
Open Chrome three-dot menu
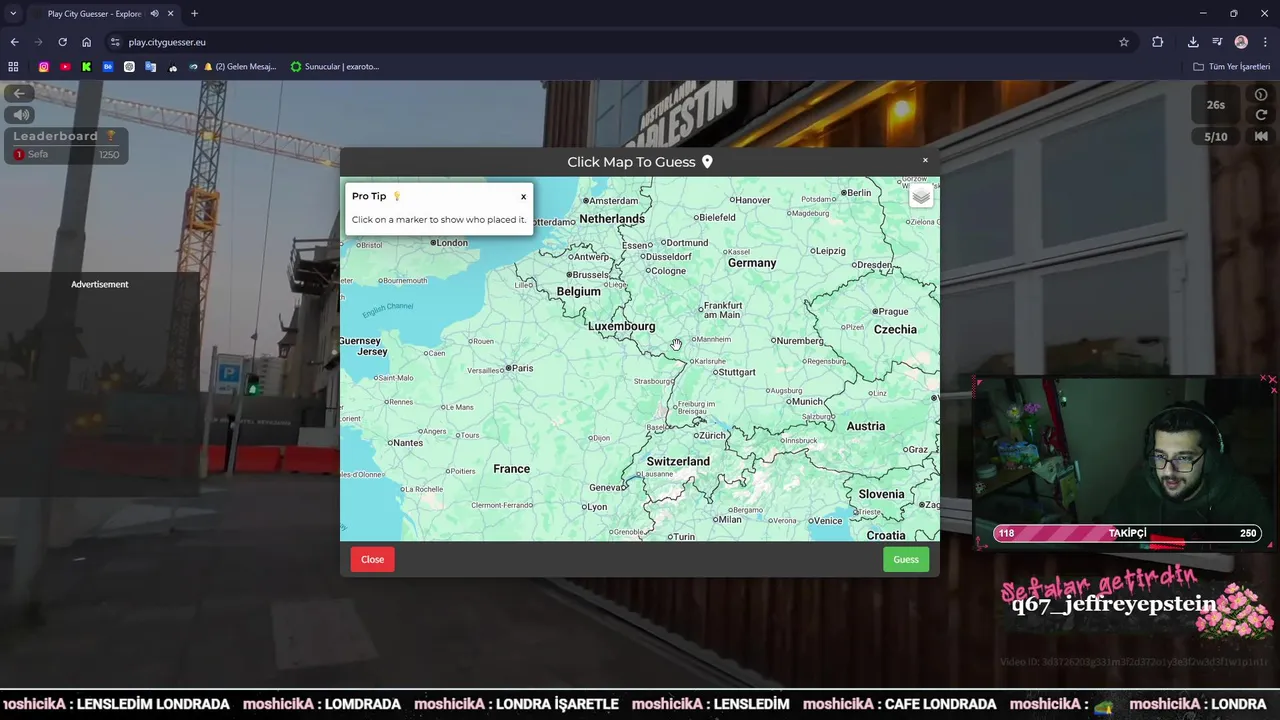tap(1265, 42)
